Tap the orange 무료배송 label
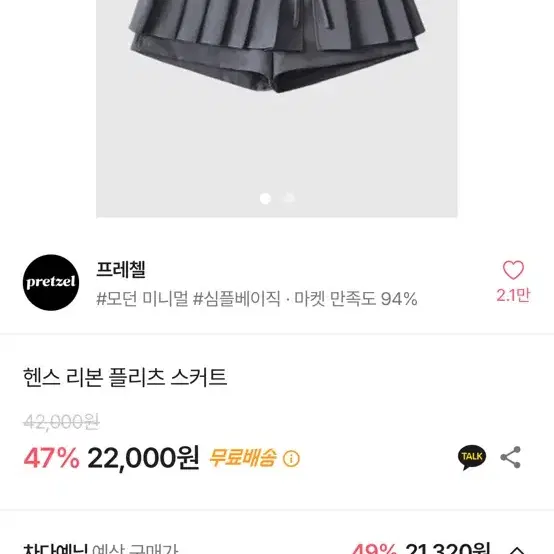 pos(242,458)
